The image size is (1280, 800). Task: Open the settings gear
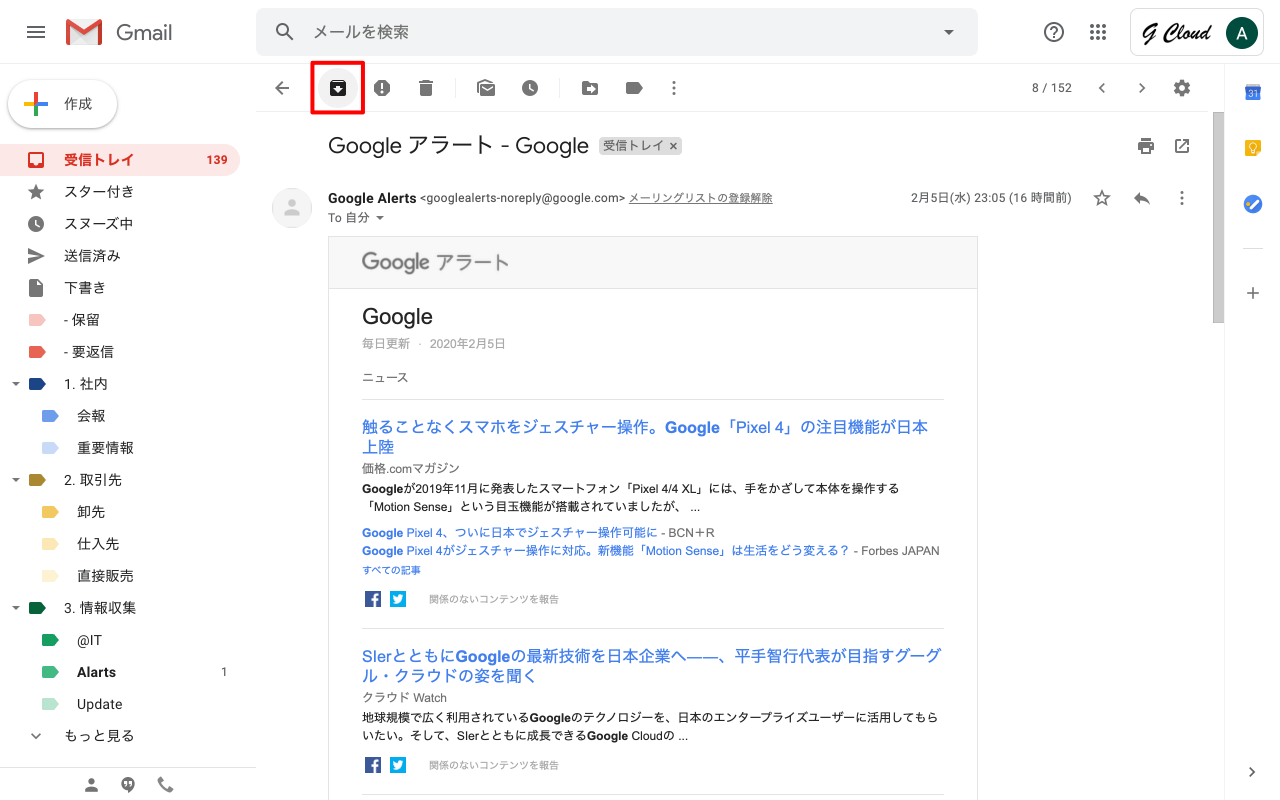(1182, 88)
